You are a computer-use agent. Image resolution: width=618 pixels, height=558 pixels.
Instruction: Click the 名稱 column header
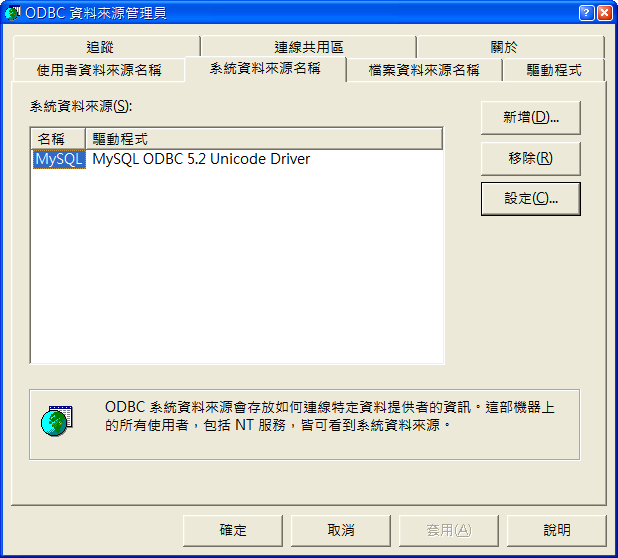(58, 139)
